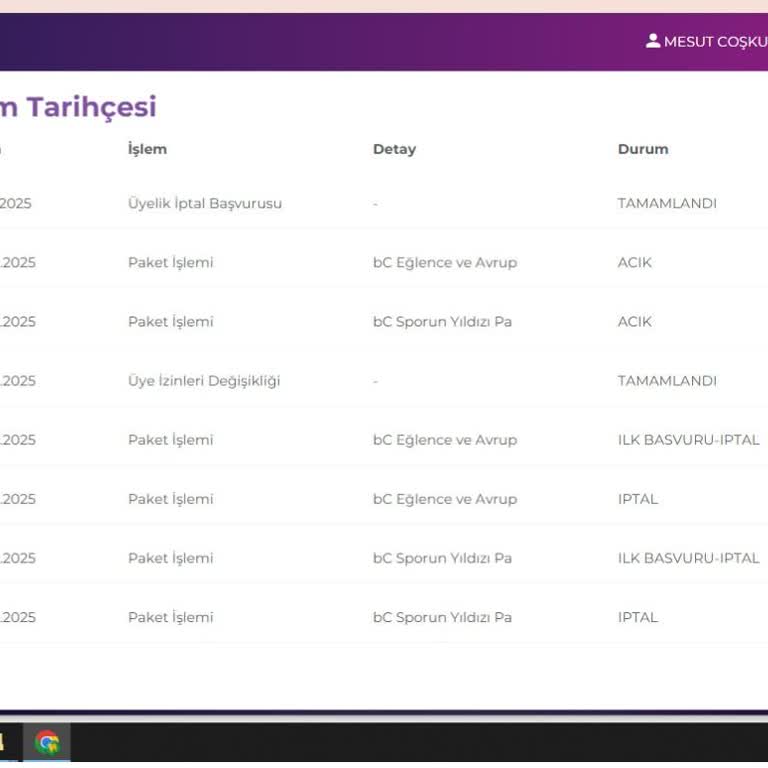Click the user profile icon beside MESUT COŞKU
768x768 pixels.
[x=653, y=41]
